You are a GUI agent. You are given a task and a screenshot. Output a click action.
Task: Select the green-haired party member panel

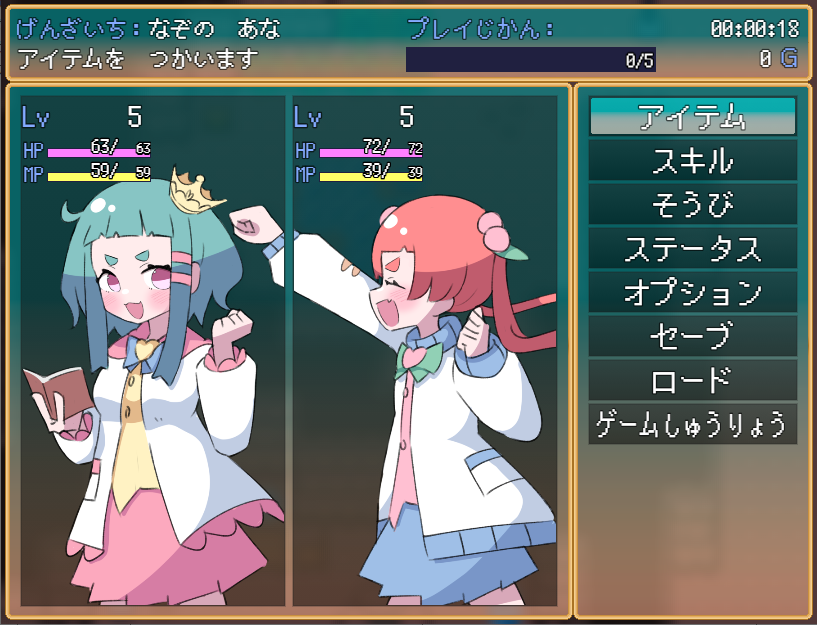click(x=153, y=351)
